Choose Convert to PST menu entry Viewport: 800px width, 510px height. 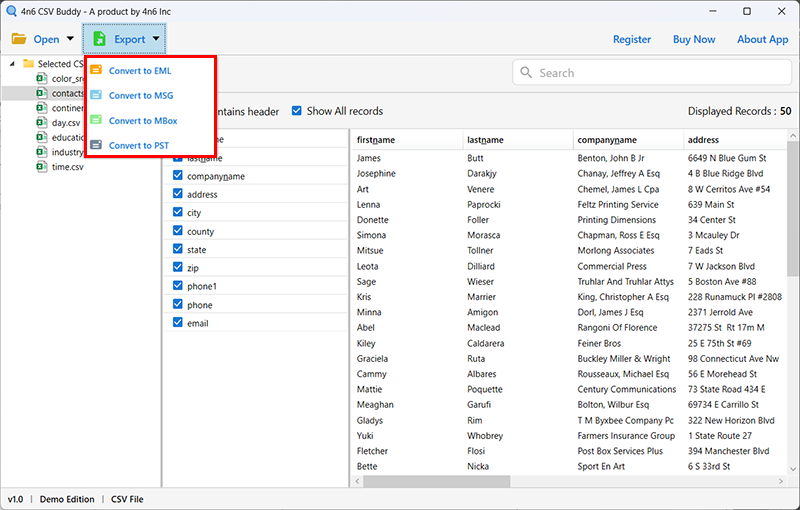tap(139, 145)
